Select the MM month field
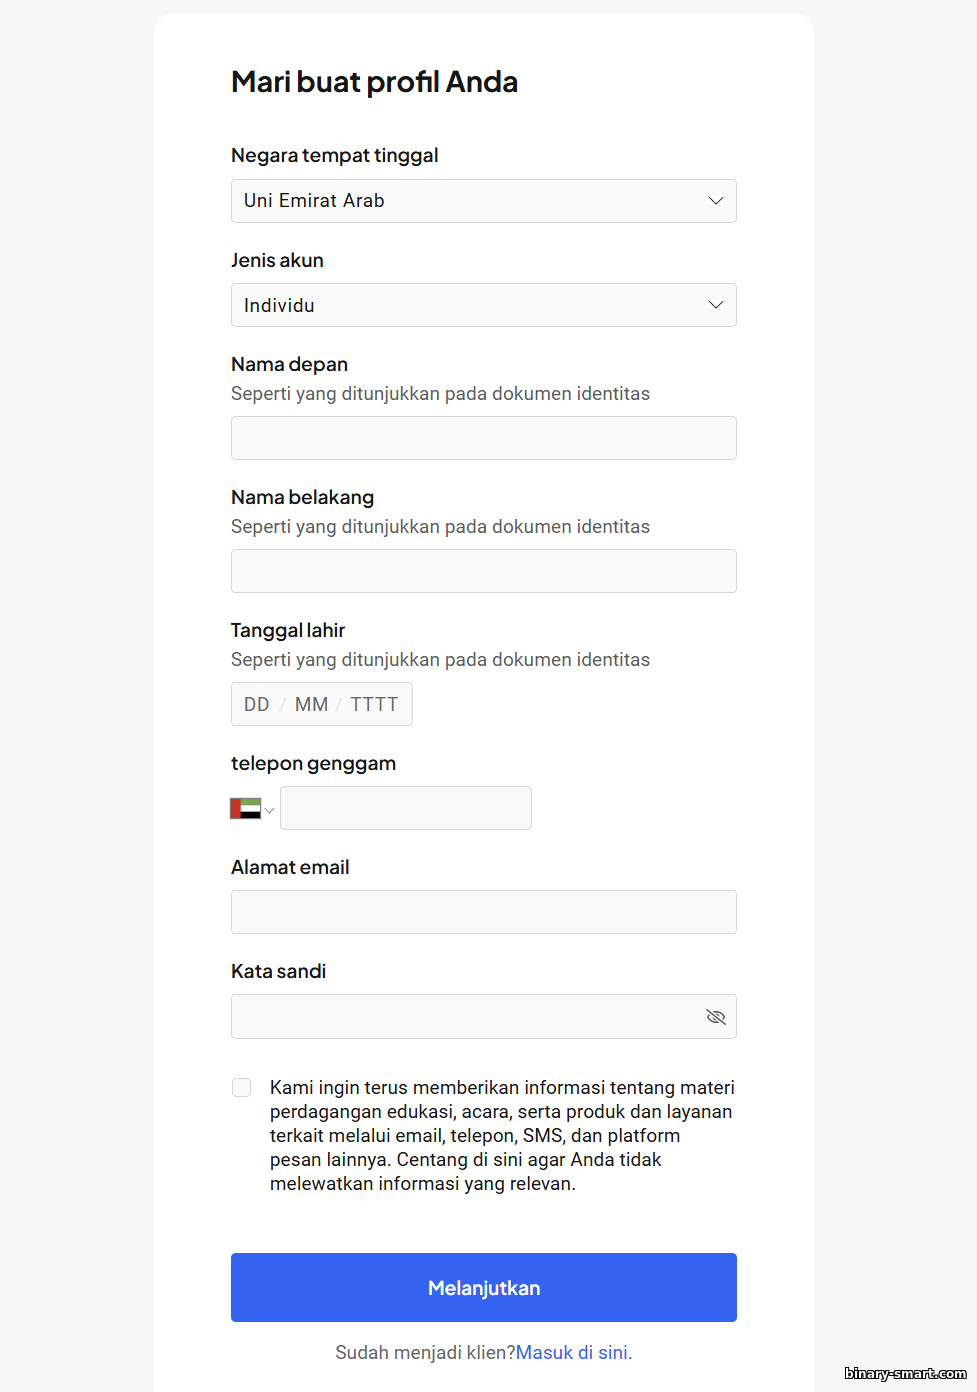The image size is (977, 1392). tap(311, 704)
